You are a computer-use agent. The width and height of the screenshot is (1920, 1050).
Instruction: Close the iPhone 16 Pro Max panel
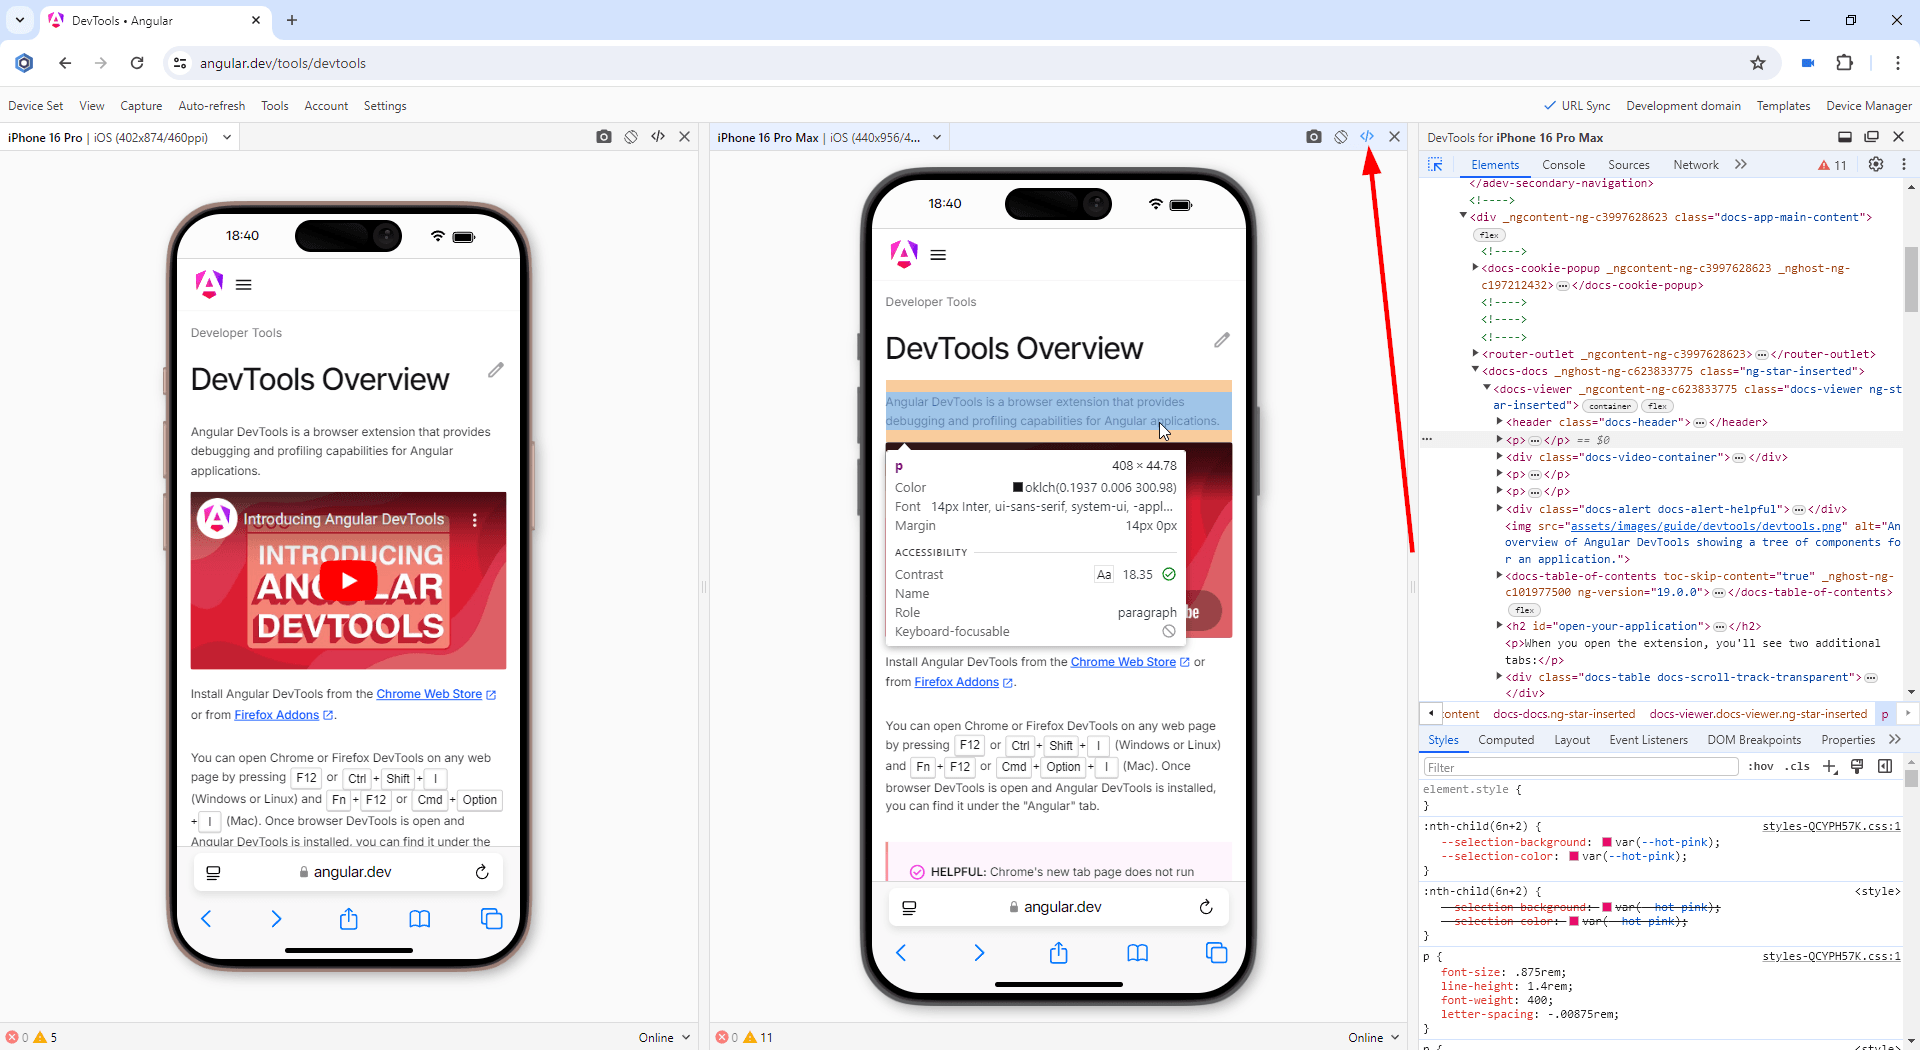pyautogui.click(x=1395, y=137)
